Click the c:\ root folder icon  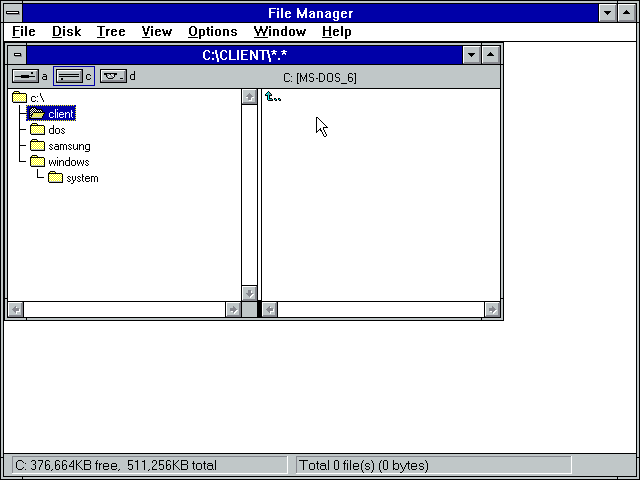pos(19,98)
